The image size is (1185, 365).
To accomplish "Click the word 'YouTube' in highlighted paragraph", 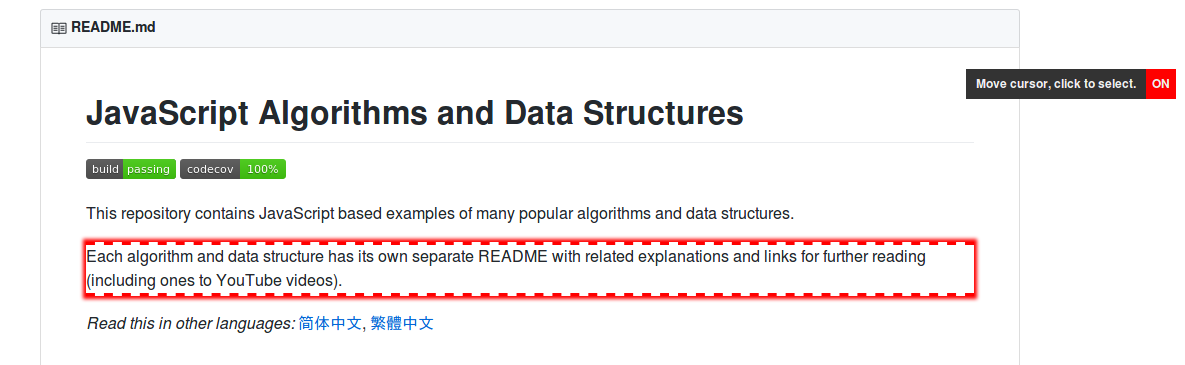I will [249, 280].
